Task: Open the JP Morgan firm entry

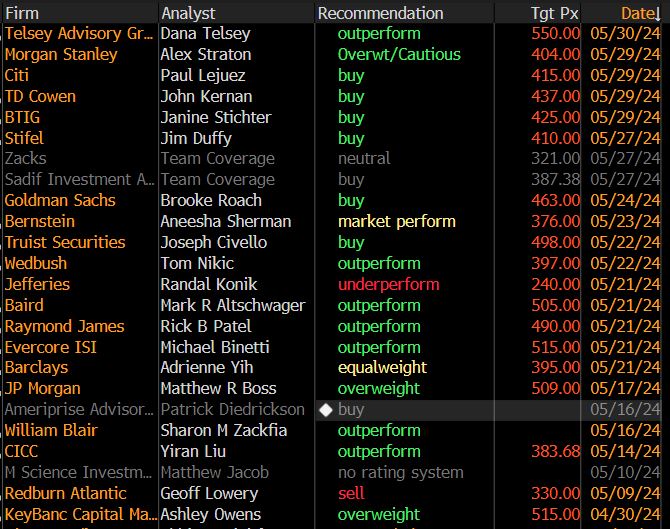Action: pos(43,388)
